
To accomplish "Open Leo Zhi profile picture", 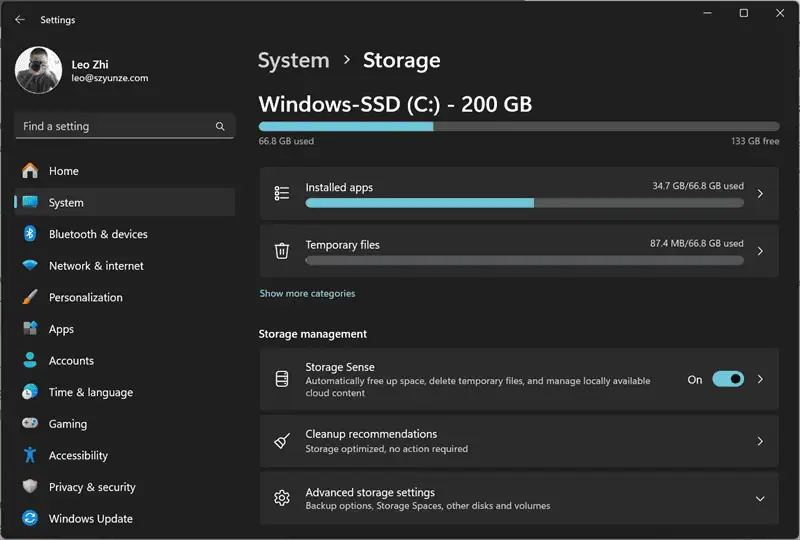I will [38, 70].
